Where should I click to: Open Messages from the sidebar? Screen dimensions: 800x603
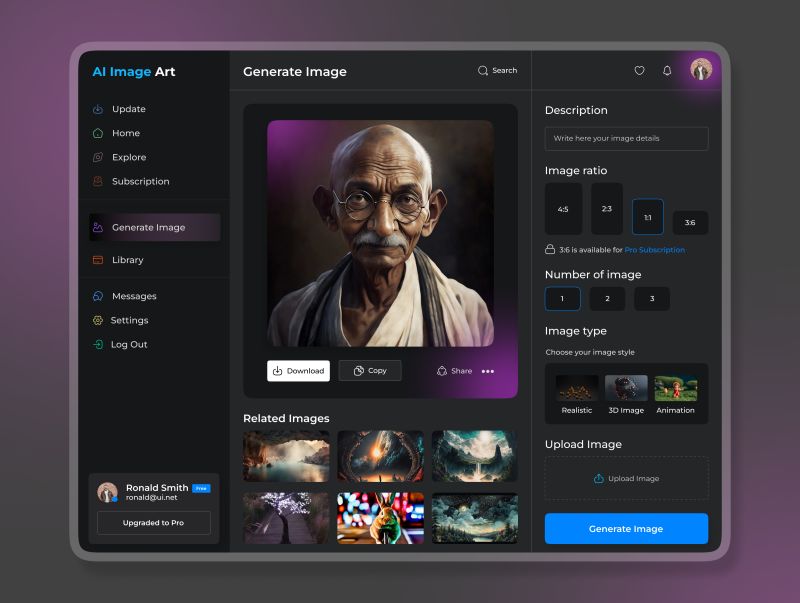point(133,296)
